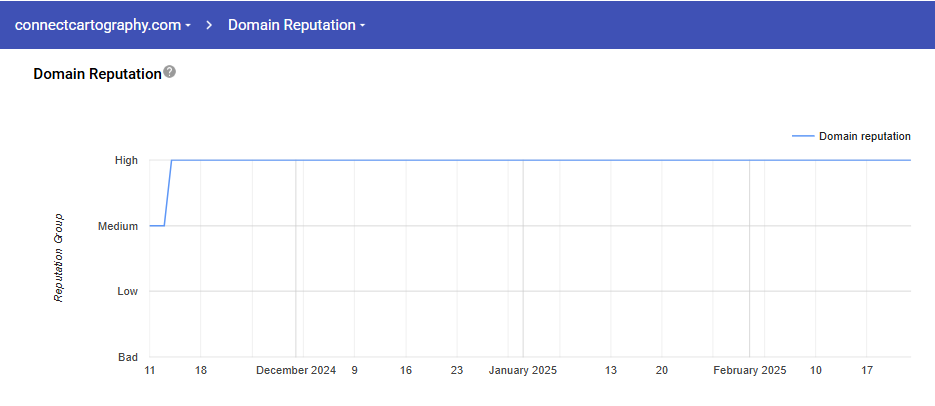The image size is (935, 406).
Task: Click 'December 2024' on the date axis
Action: click(x=296, y=370)
